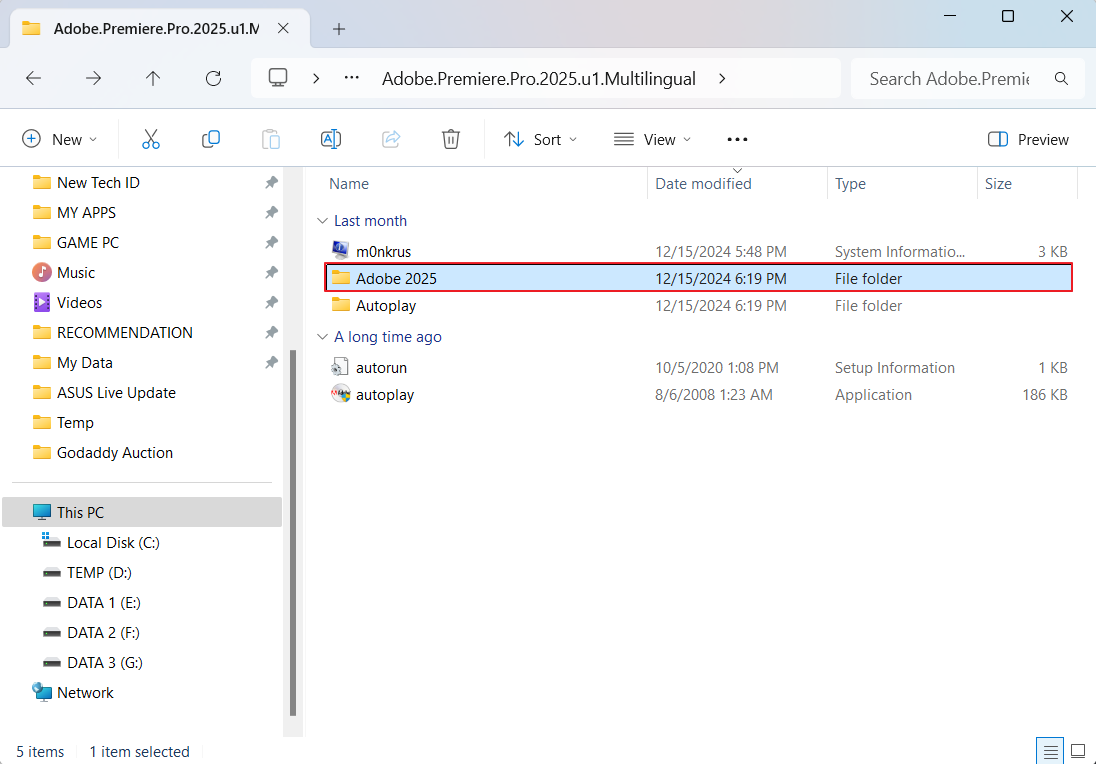Image resolution: width=1096 pixels, height=764 pixels.
Task: Switch to details view layout icon
Action: [x=1050, y=751]
